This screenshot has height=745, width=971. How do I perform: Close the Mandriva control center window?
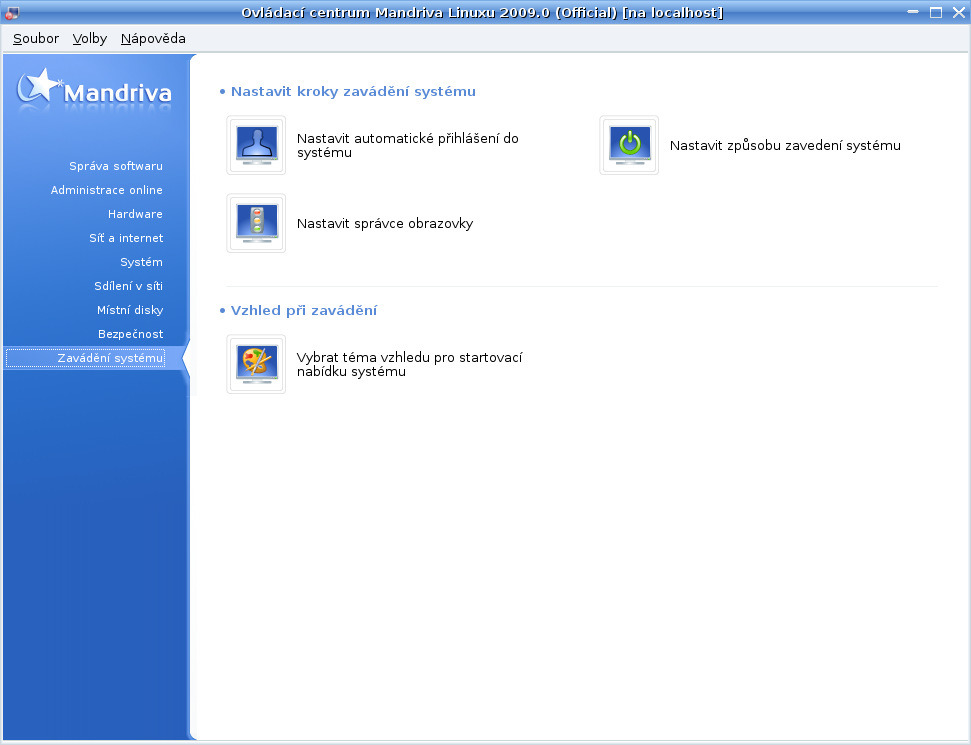click(x=959, y=12)
